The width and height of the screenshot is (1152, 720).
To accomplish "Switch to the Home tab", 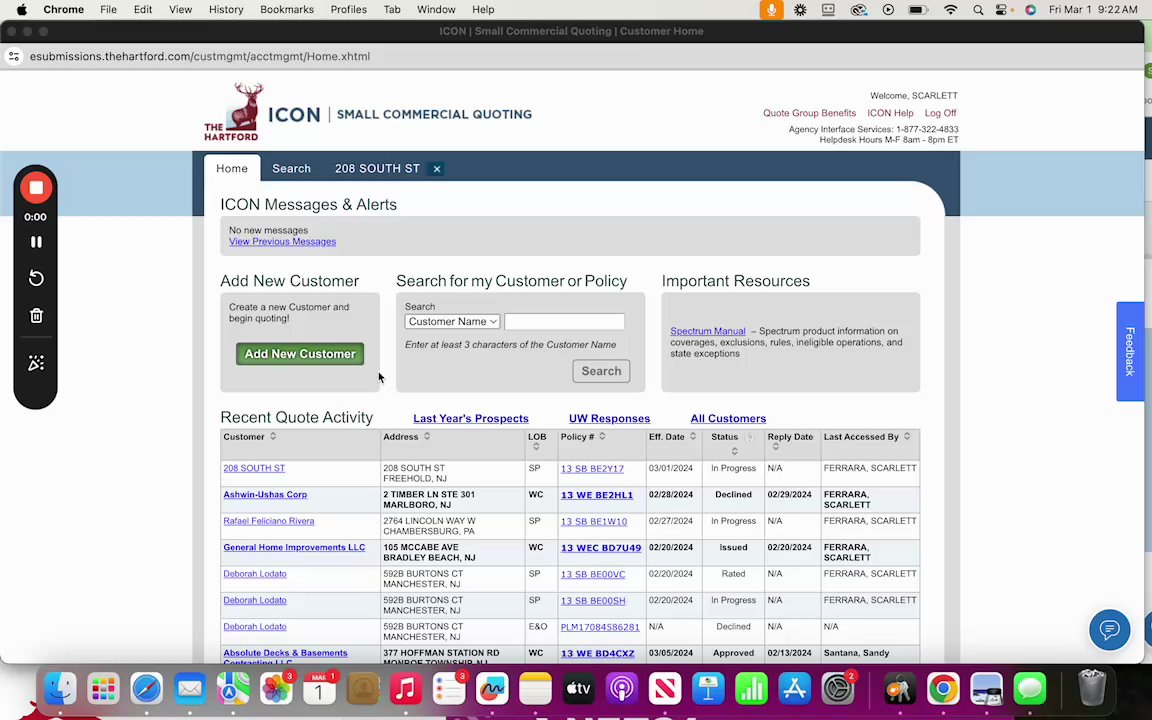I will pos(231,168).
